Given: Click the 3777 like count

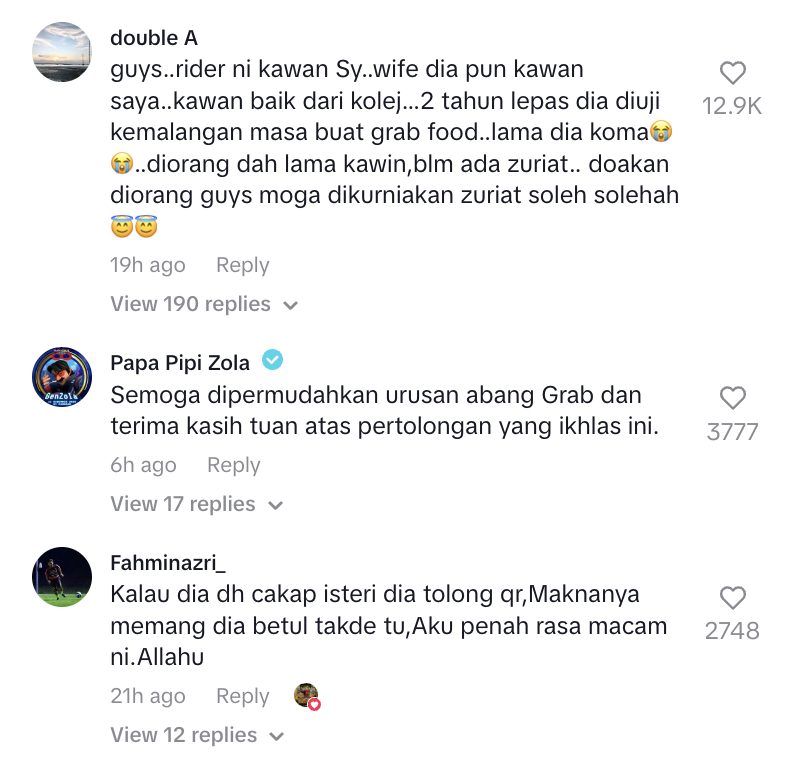Looking at the screenshot, I should (732, 432).
